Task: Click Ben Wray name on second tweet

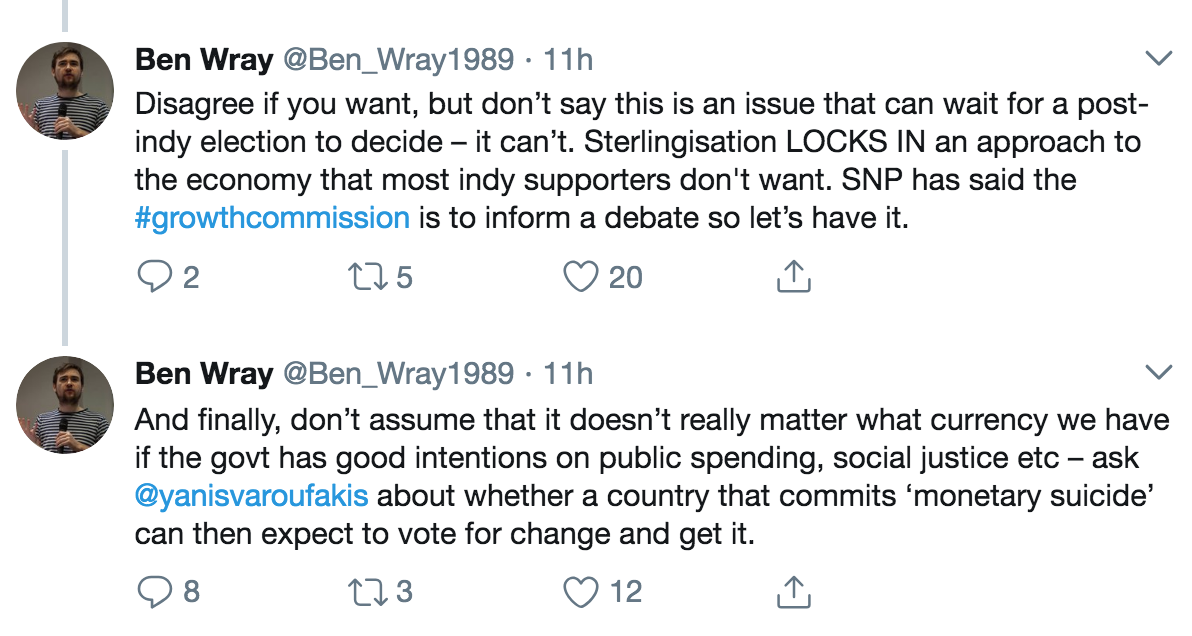Action: click(x=204, y=374)
